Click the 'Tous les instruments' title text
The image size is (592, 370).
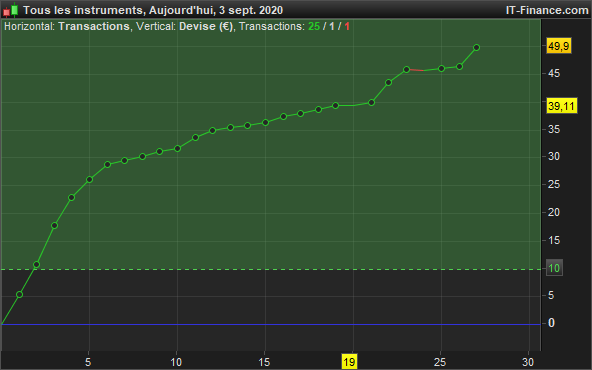point(83,10)
